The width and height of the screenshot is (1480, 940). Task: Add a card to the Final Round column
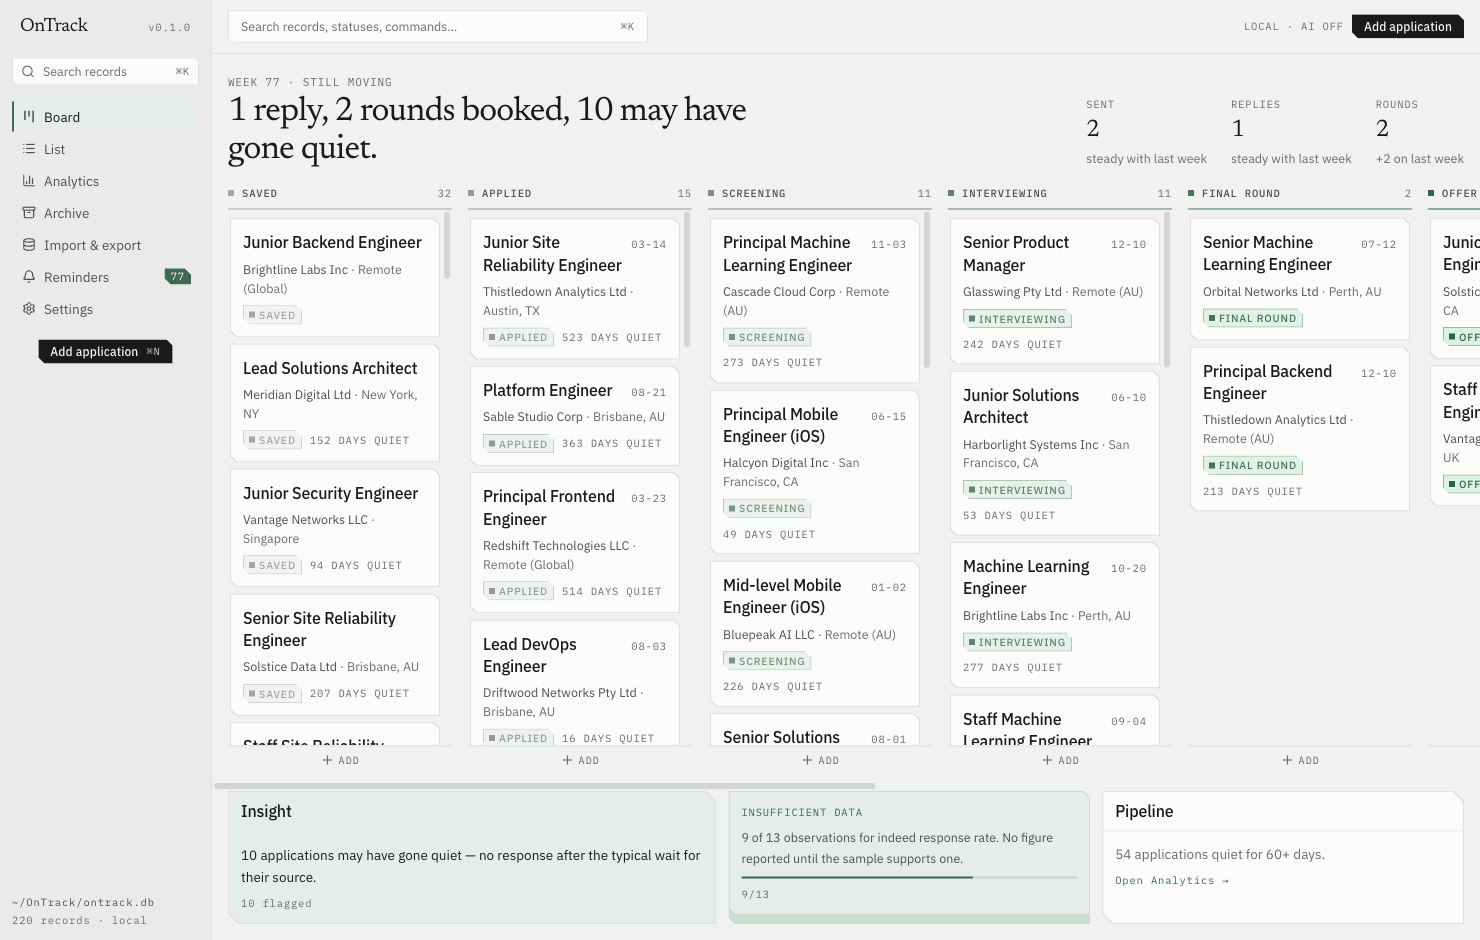coord(1301,761)
